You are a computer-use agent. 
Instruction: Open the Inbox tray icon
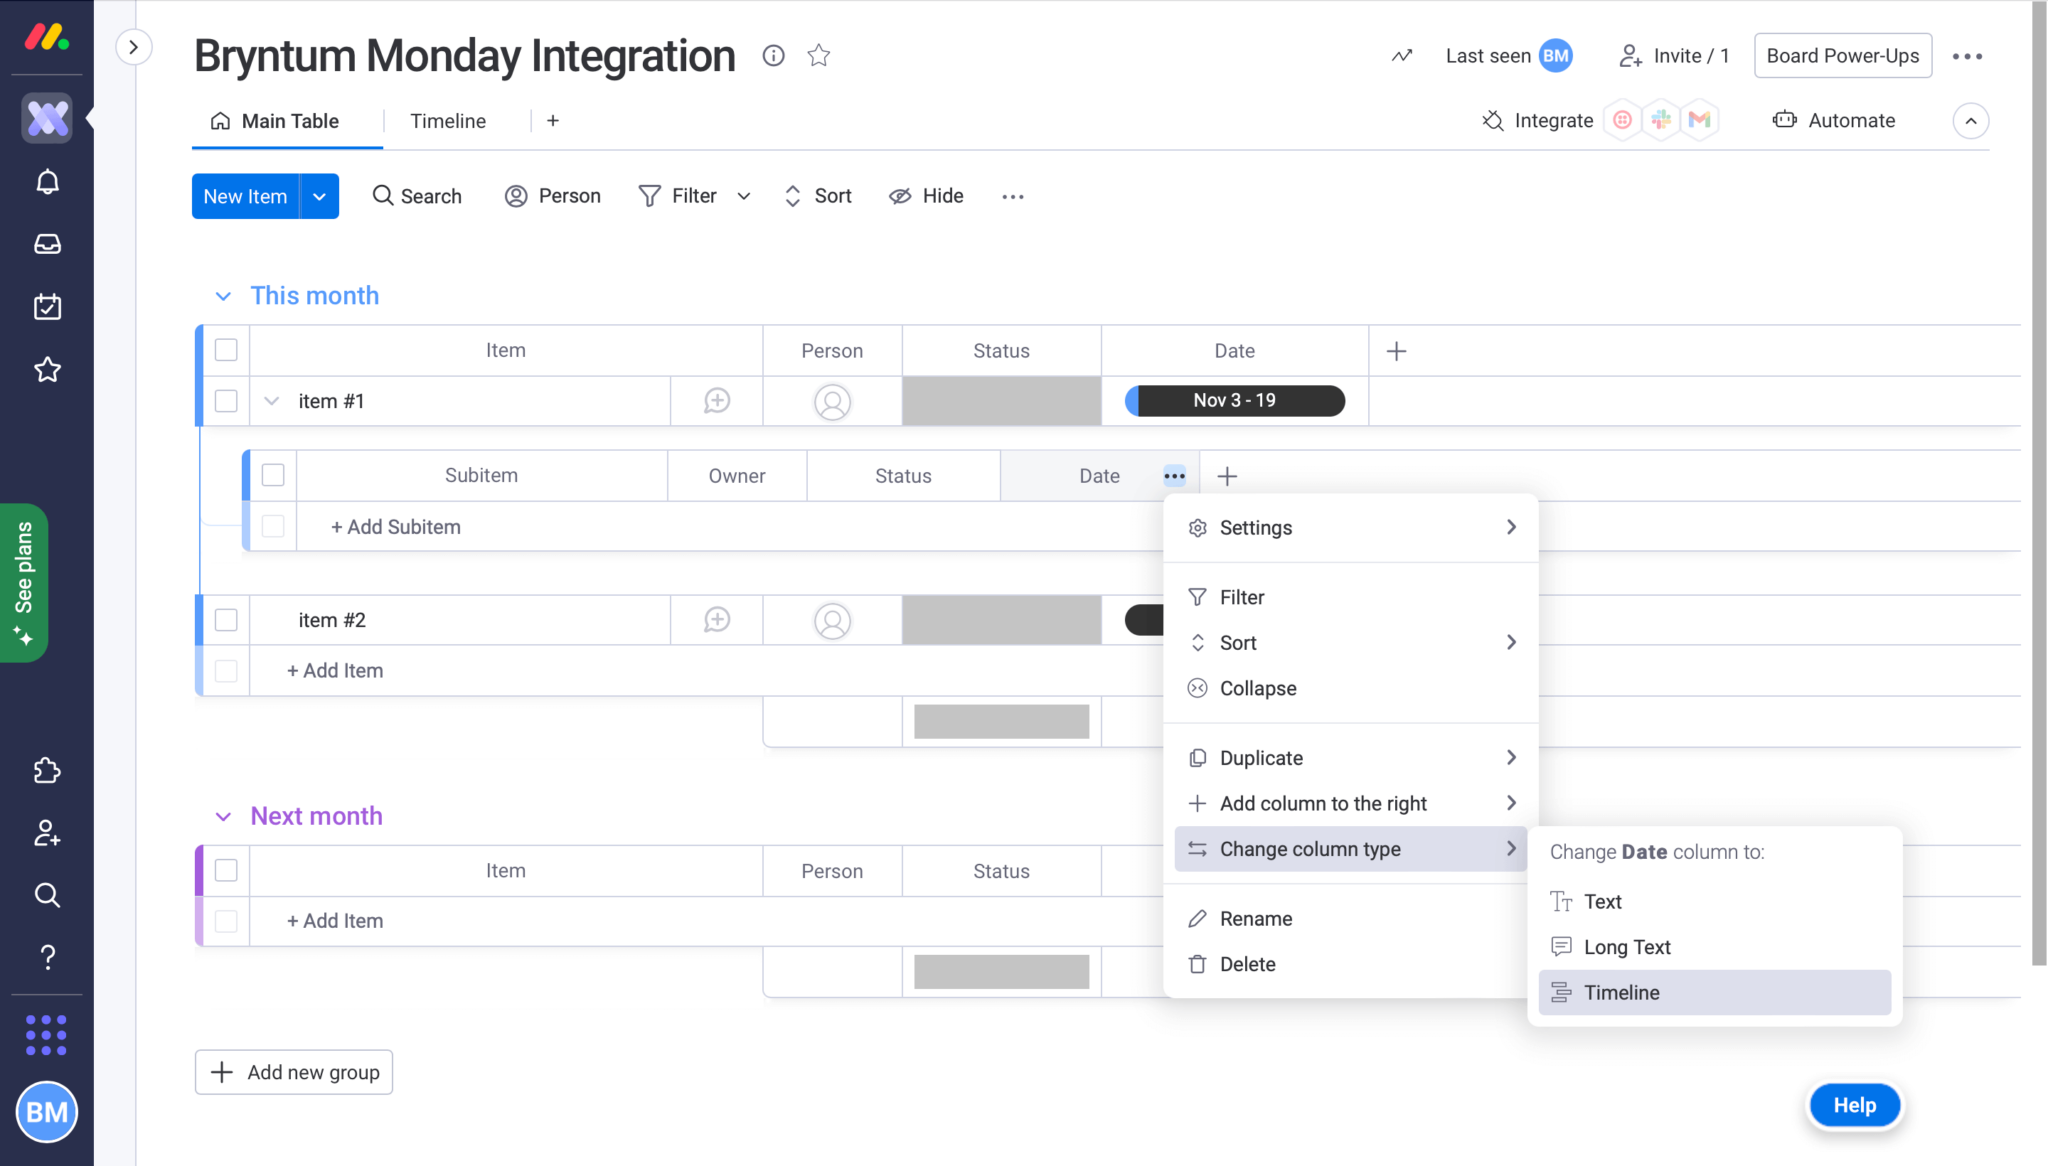[47, 244]
